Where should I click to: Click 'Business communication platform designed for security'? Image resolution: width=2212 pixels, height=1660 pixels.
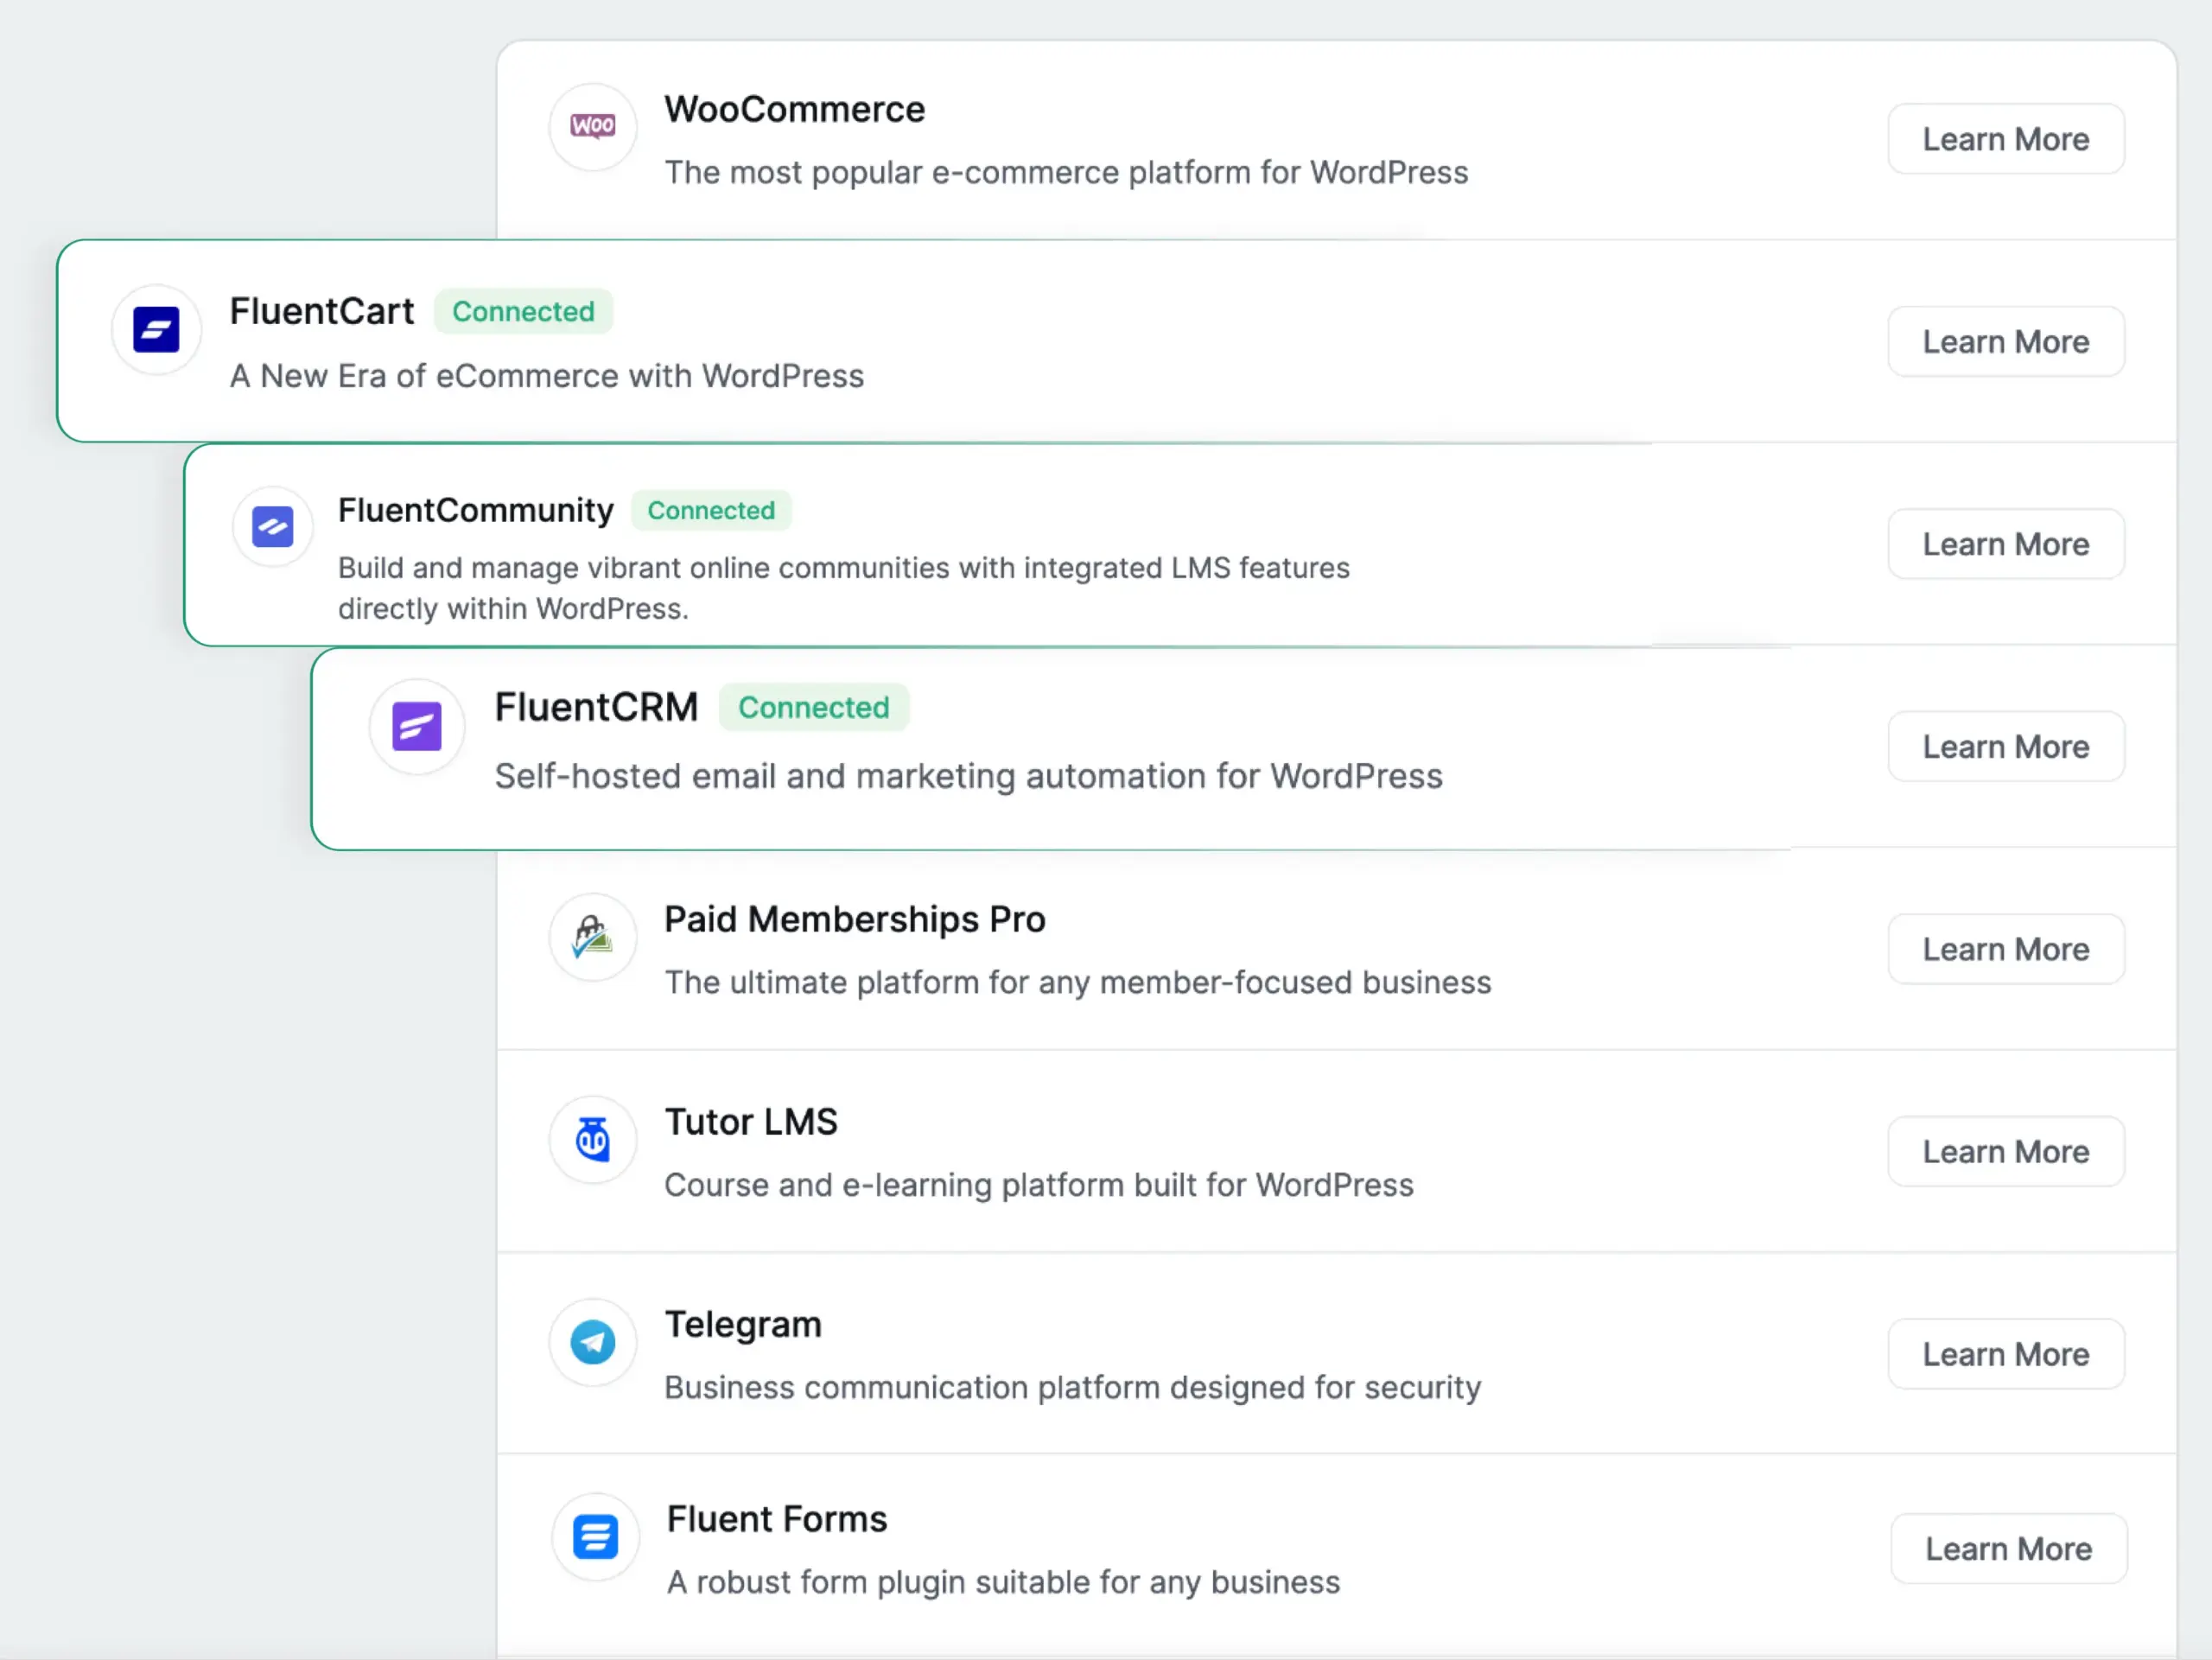1073,1388
